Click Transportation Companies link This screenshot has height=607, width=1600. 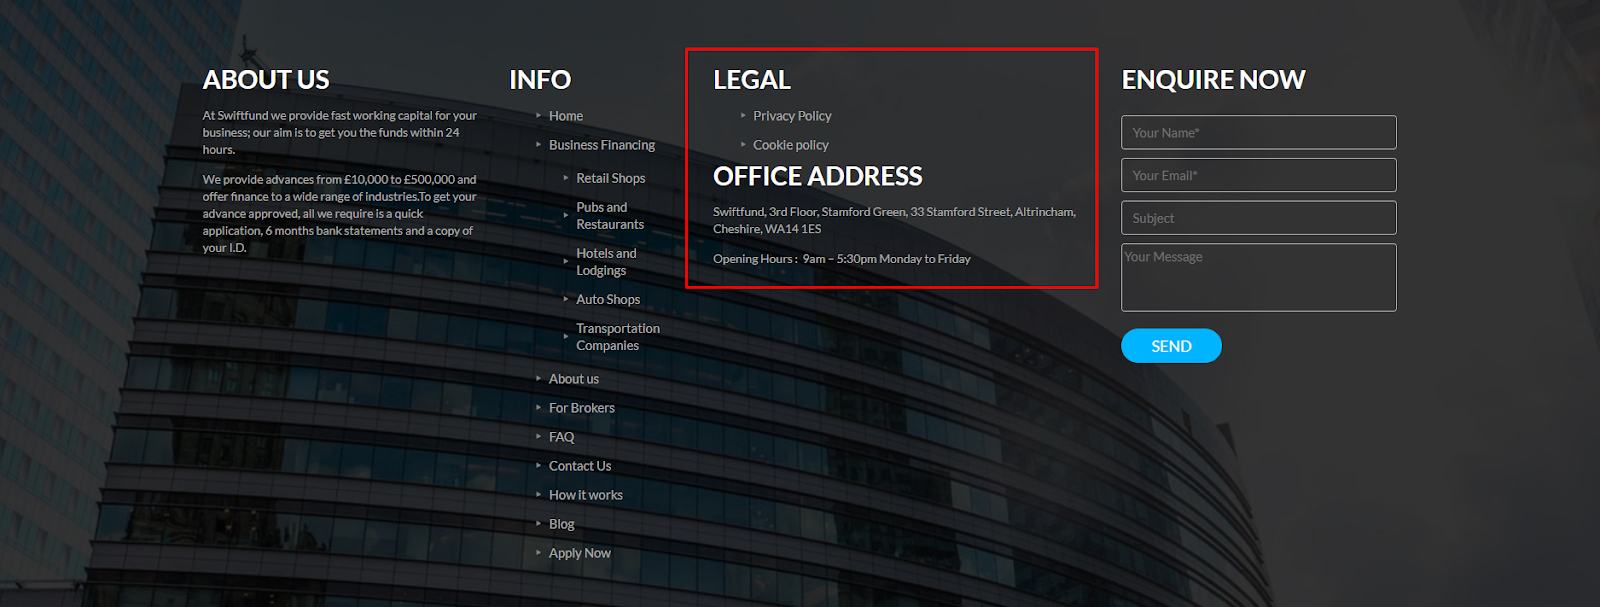(617, 337)
